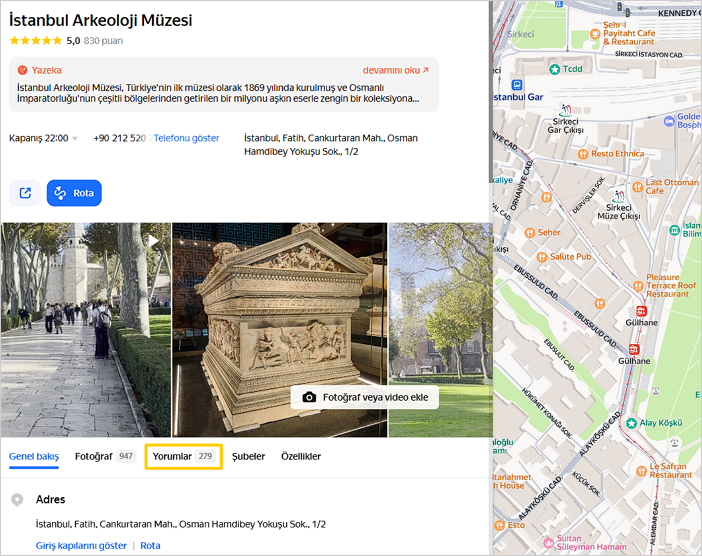Click the panel vertical scrollbar

tap(491, 92)
